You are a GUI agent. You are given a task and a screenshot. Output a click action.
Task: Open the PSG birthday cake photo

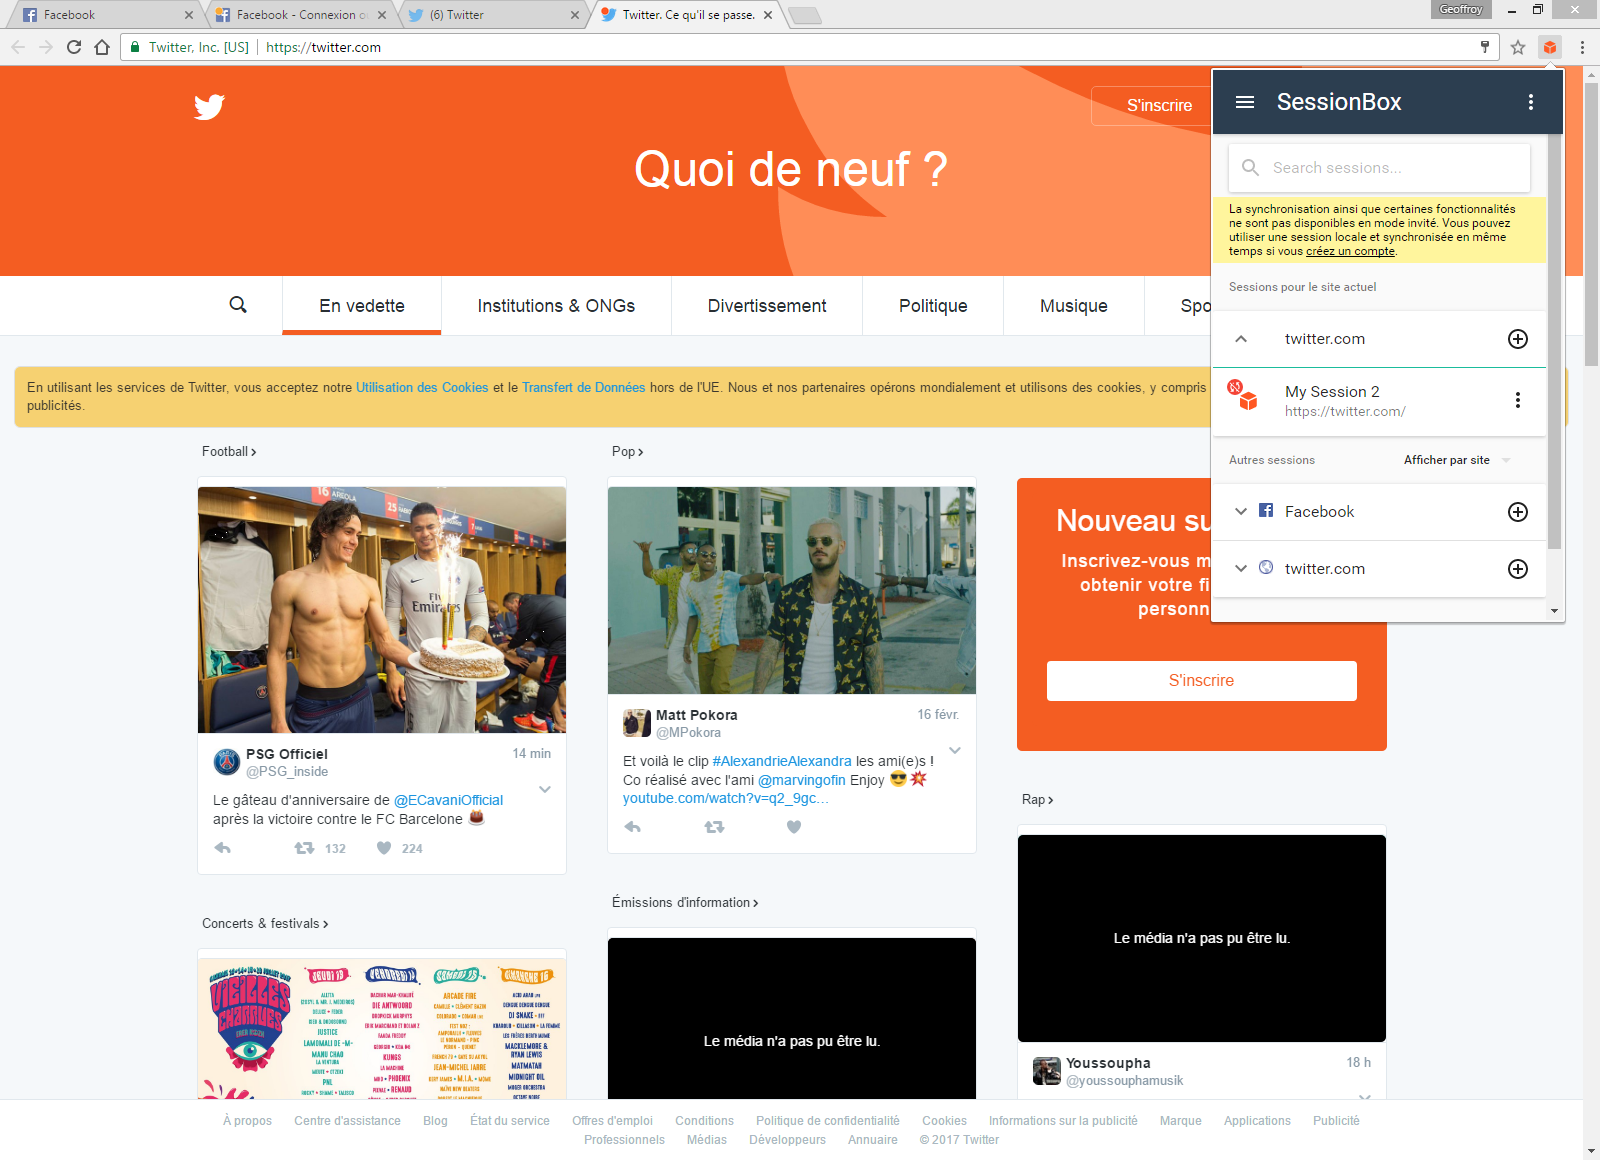click(382, 610)
